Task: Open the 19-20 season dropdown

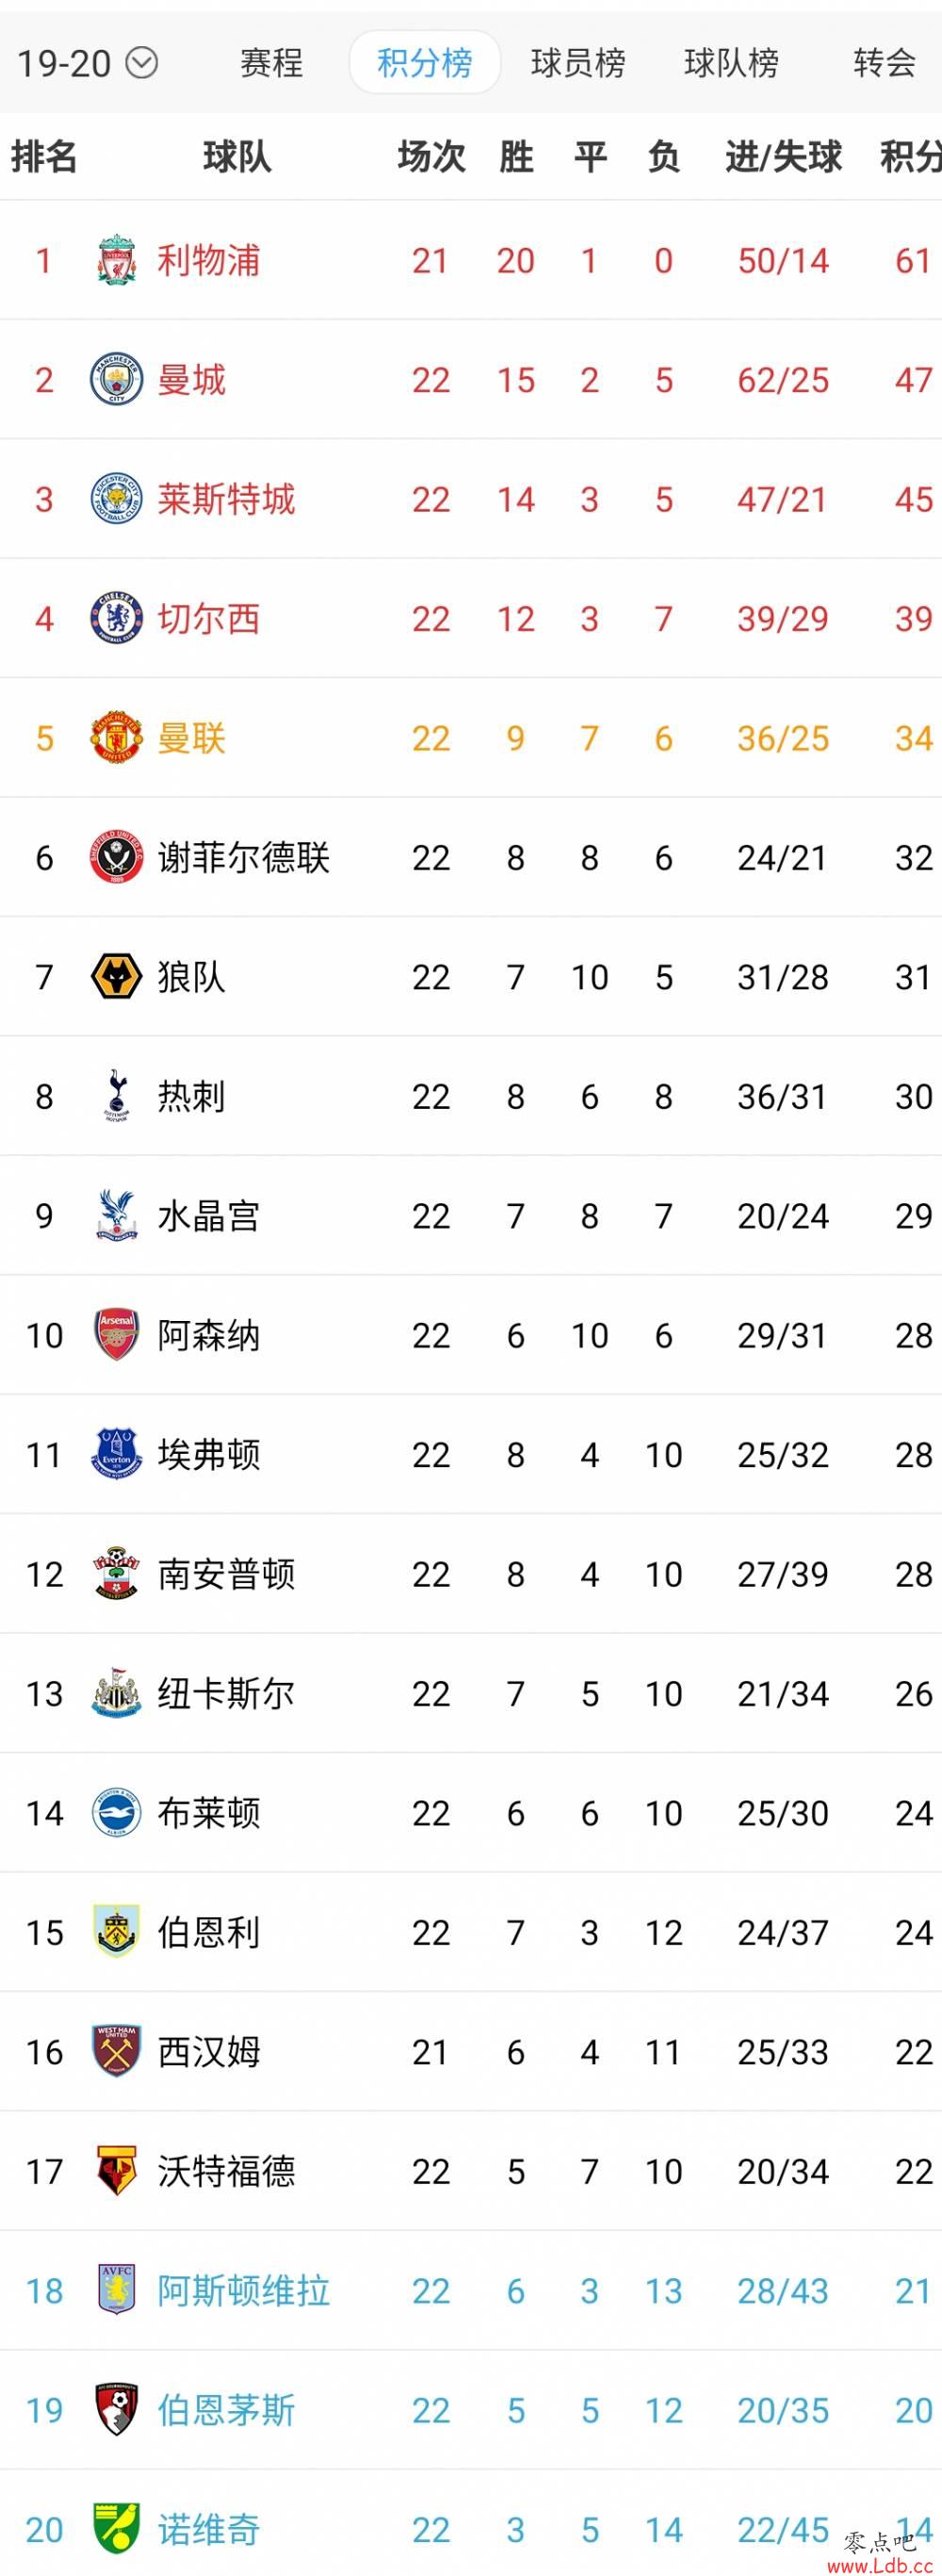Action: [87, 64]
